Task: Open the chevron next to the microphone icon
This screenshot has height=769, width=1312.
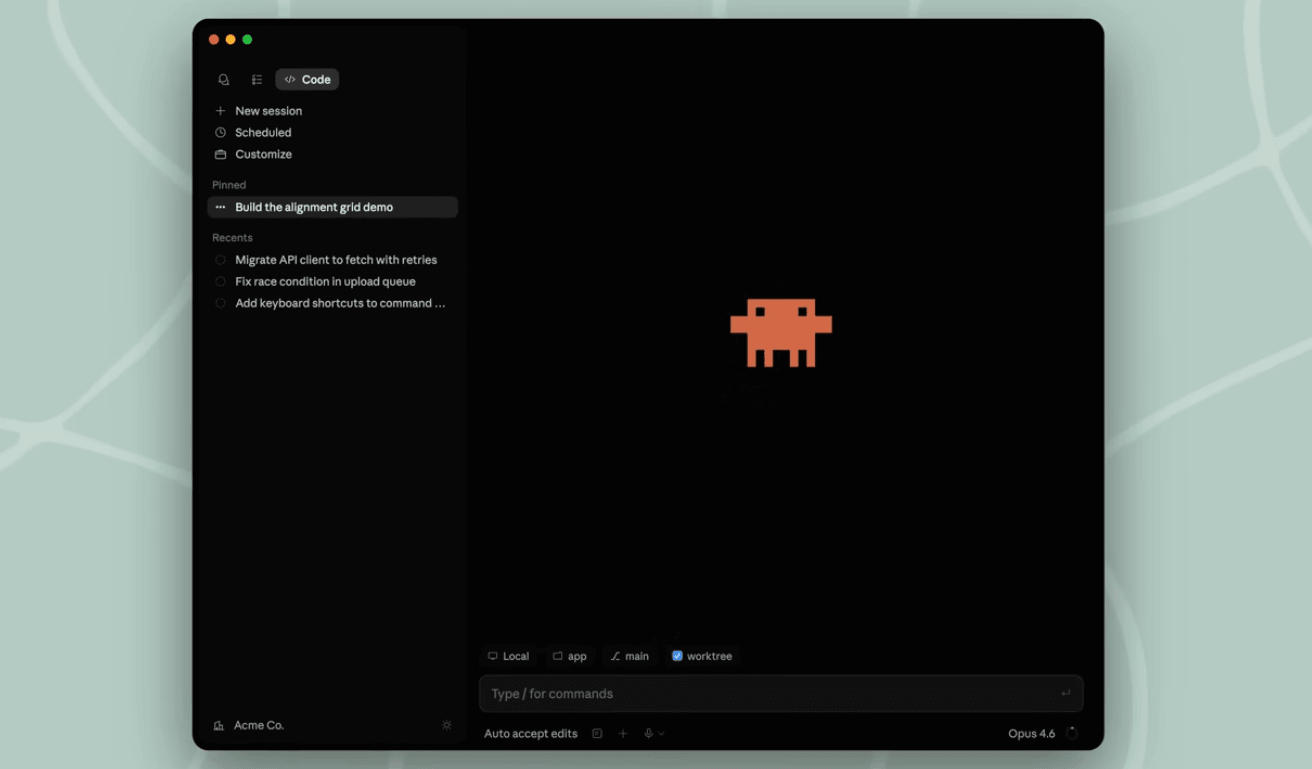Action: pyautogui.click(x=661, y=733)
